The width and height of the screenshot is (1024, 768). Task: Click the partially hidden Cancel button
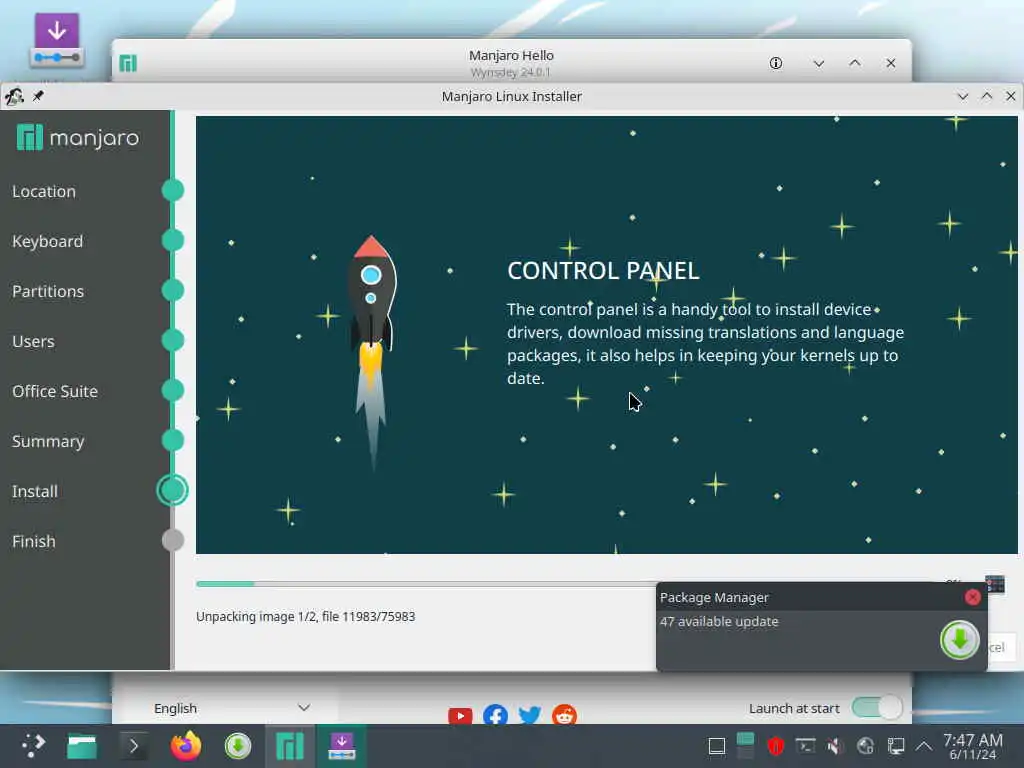tap(1001, 647)
